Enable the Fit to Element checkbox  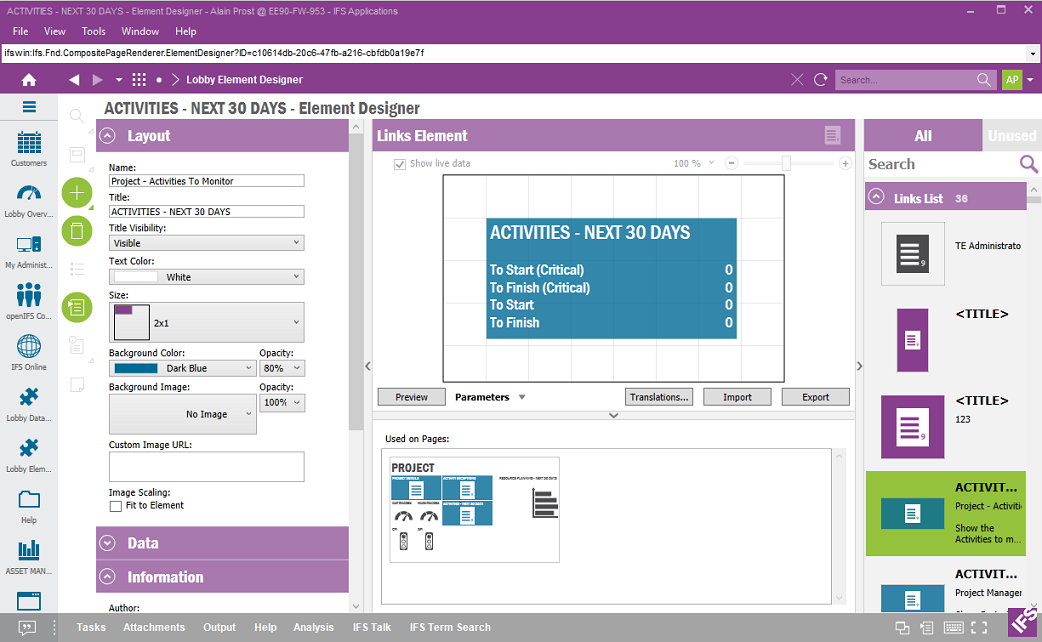point(116,506)
